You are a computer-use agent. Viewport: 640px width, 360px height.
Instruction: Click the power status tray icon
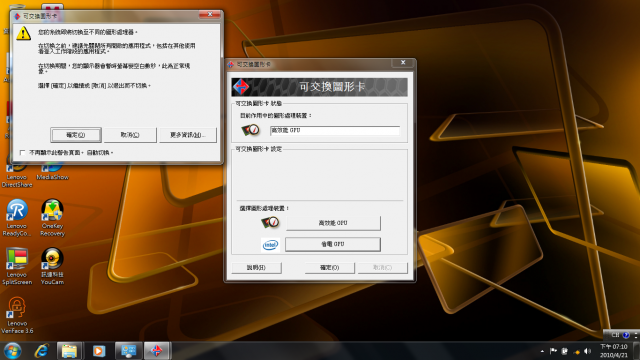tap(565, 351)
